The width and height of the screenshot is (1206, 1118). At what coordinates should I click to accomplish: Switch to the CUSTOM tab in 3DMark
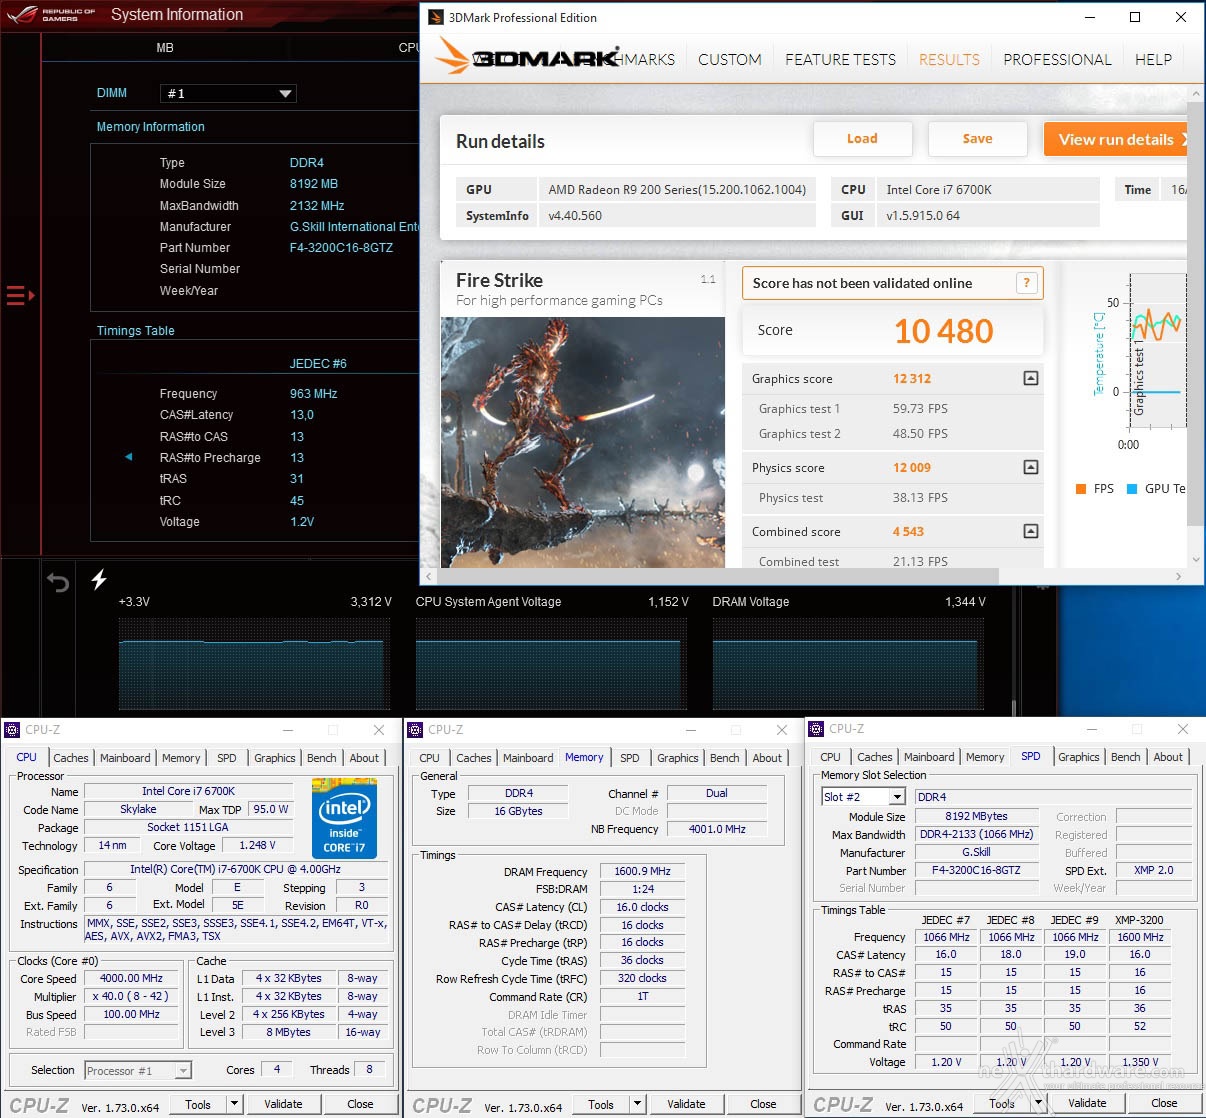tap(730, 60)
